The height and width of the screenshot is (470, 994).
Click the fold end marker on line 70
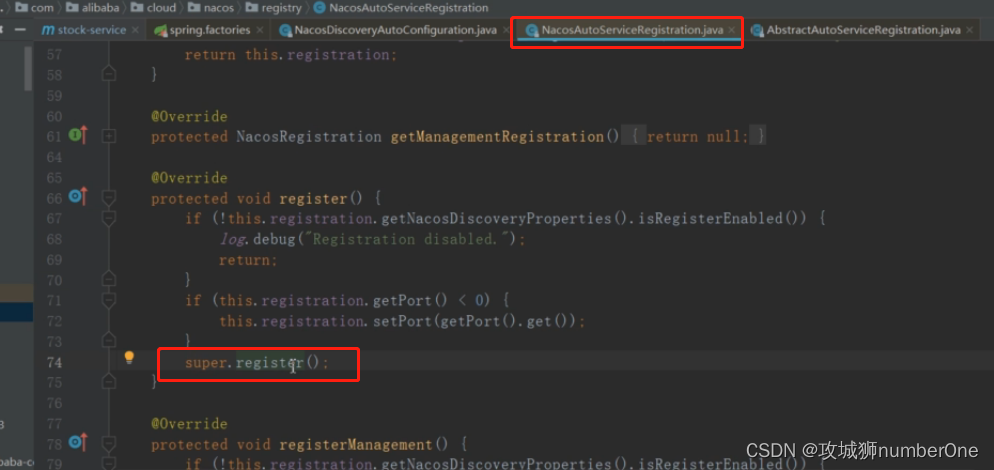(109, 278)
